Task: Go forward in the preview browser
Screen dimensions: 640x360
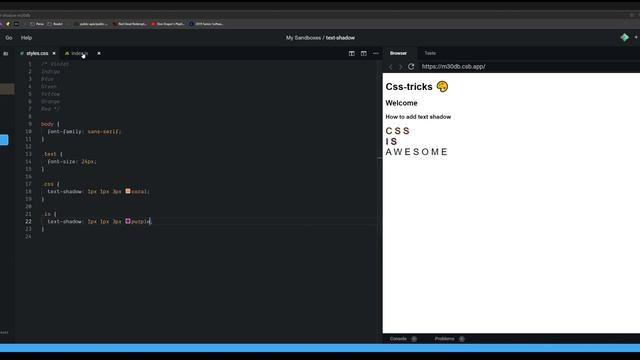Action: 400,67
